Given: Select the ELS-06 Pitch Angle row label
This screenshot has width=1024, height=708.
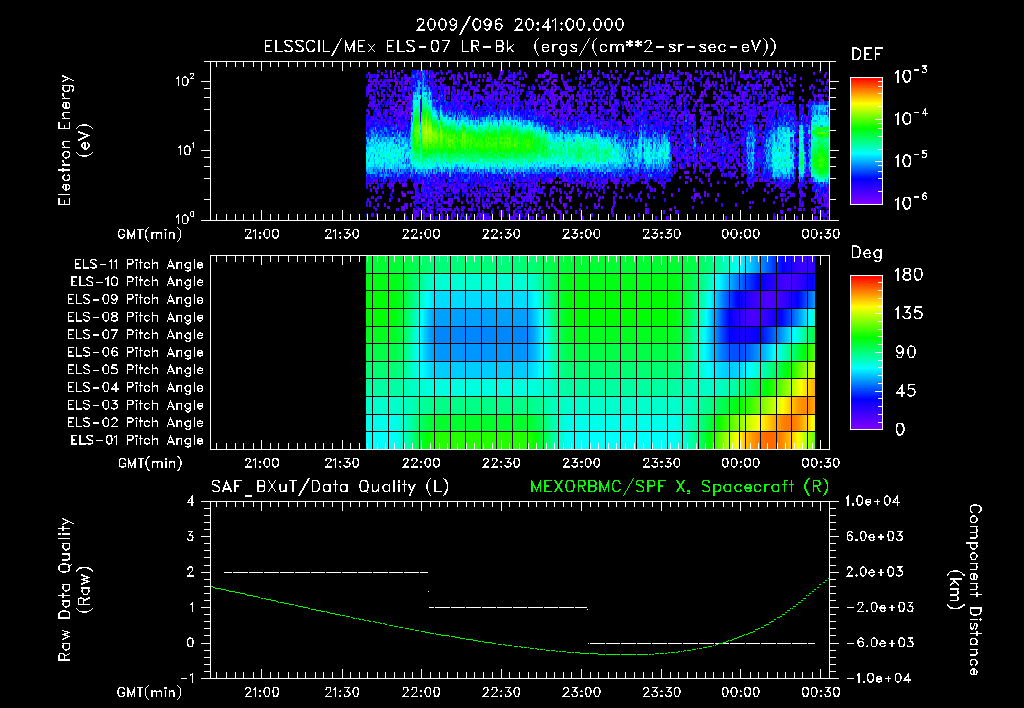Looking at the screenshot, I should (136, 353).
